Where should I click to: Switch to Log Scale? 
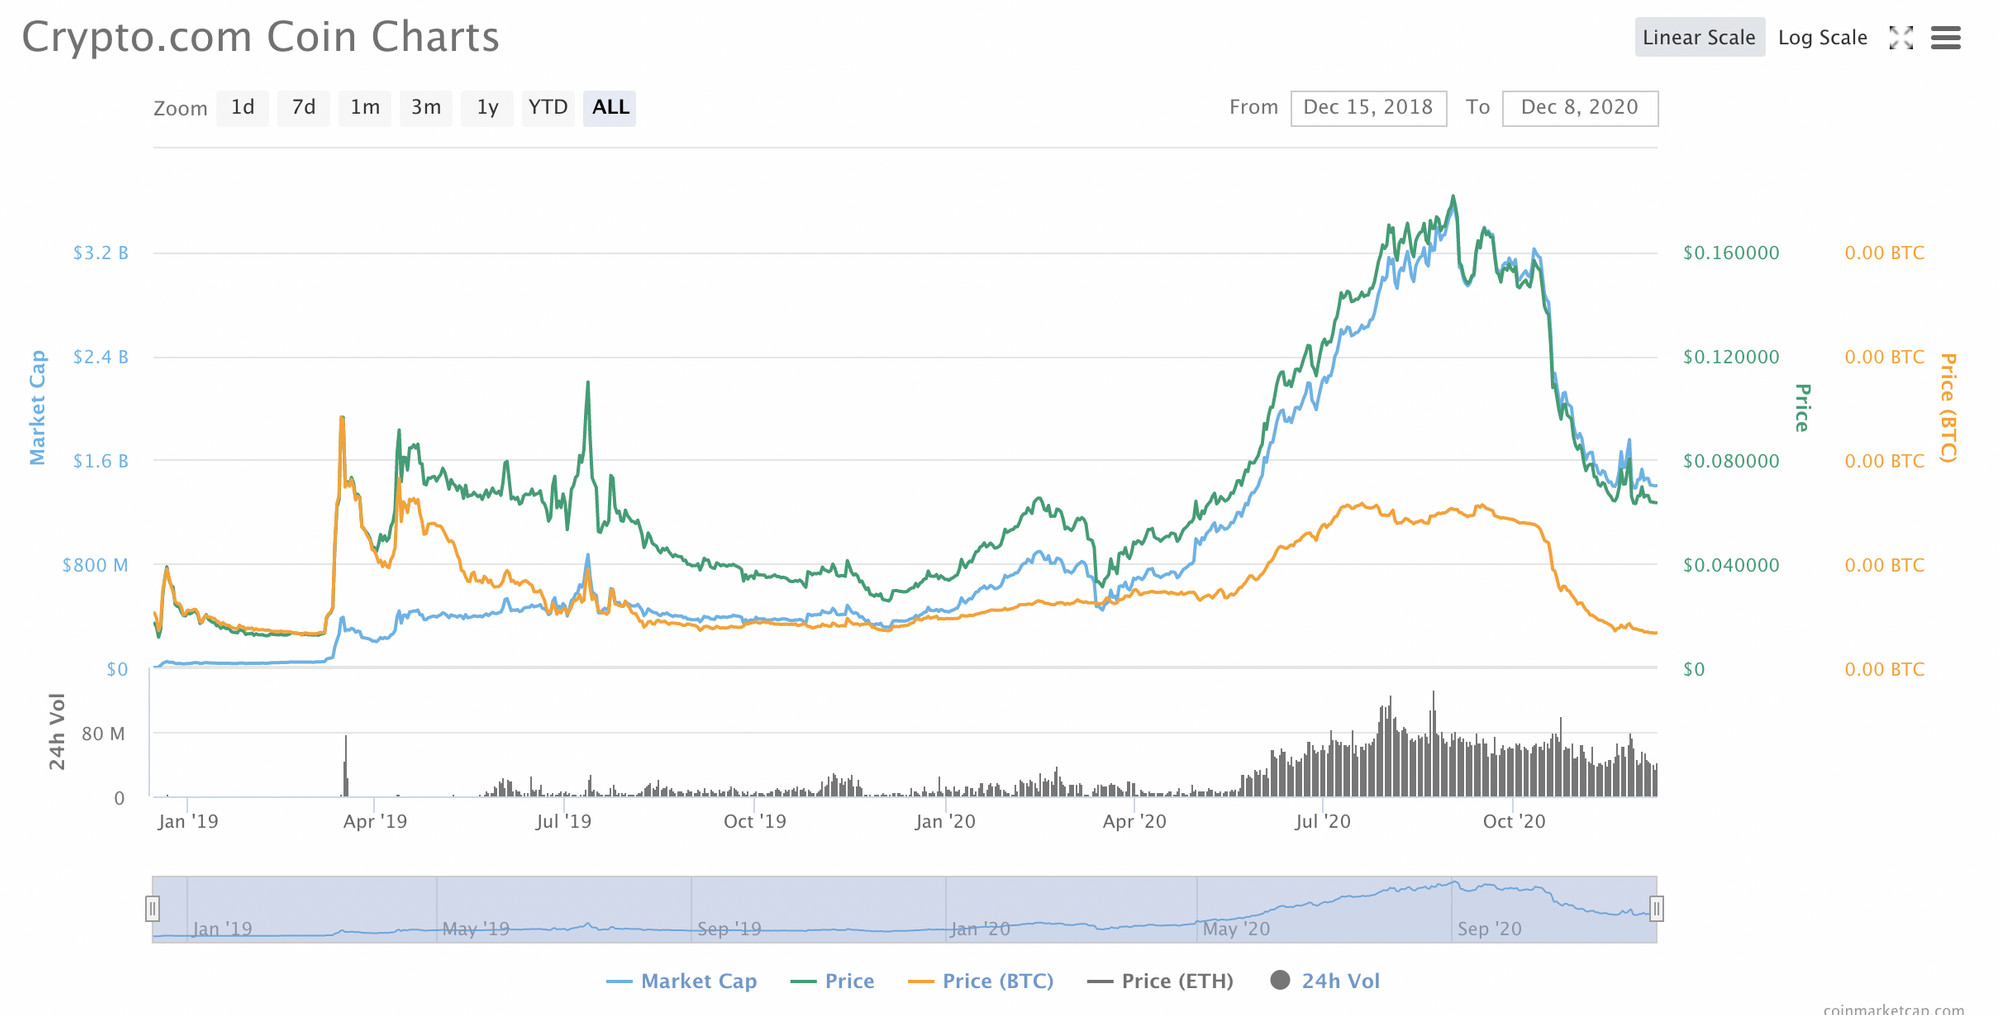coord(1822,37)
